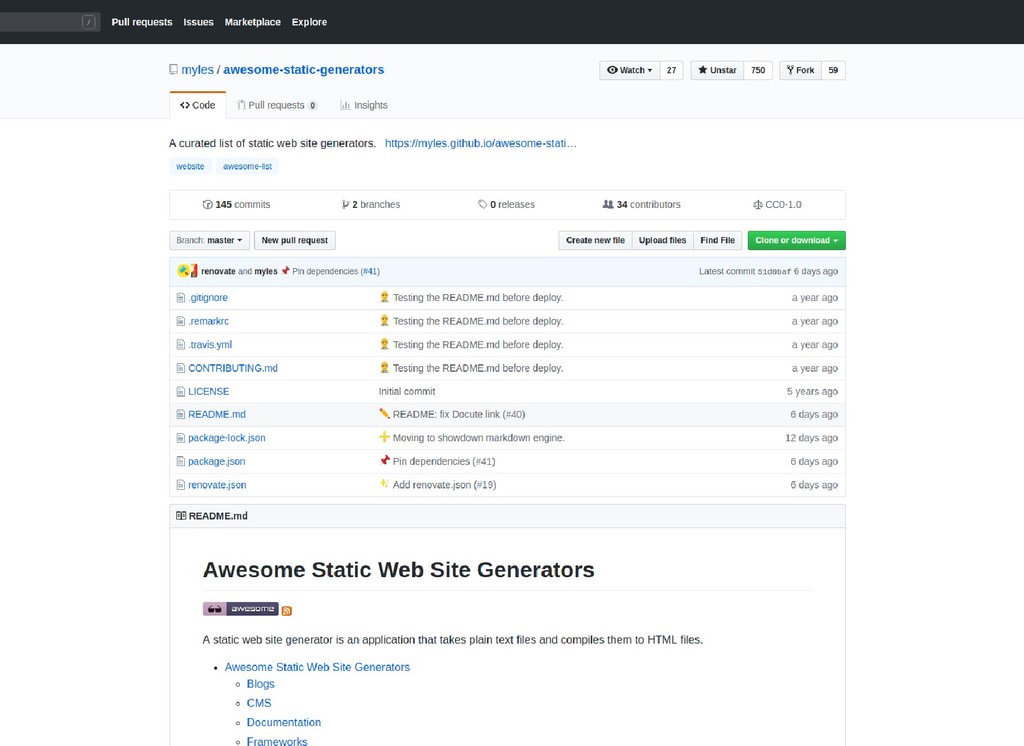View the 59 forks count

(x=833, y=71)
